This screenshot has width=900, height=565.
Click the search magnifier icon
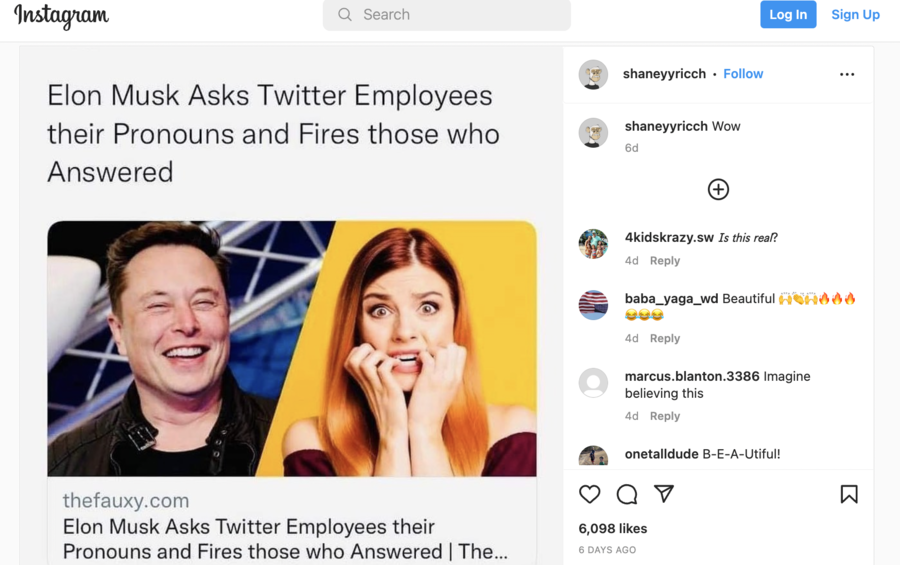345,15
